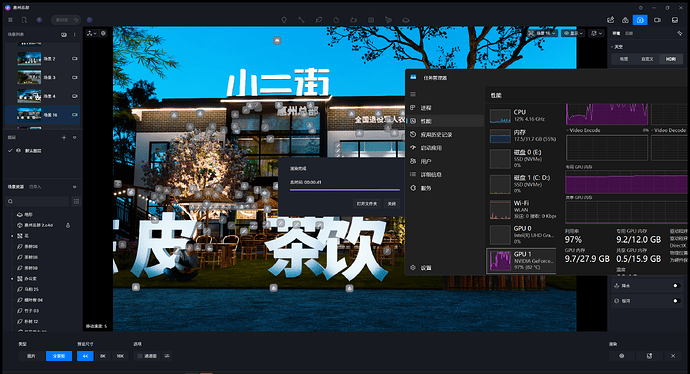
Task: Select the path line tool
Action: click(301, 20)
